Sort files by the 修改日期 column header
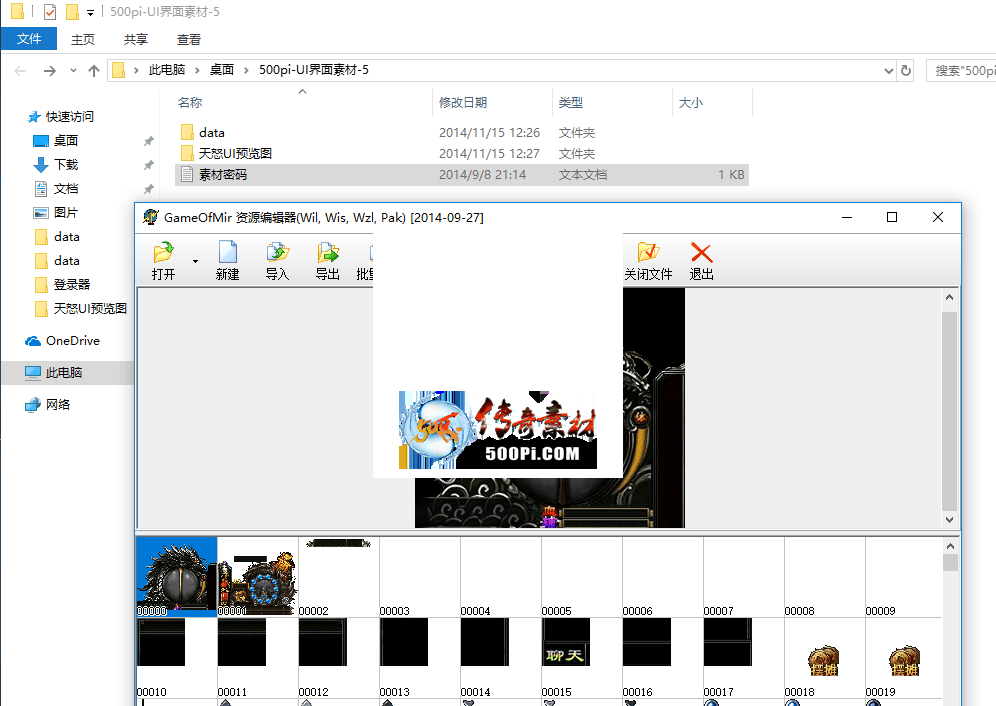The image size is (996, 706). click(493, 102)
